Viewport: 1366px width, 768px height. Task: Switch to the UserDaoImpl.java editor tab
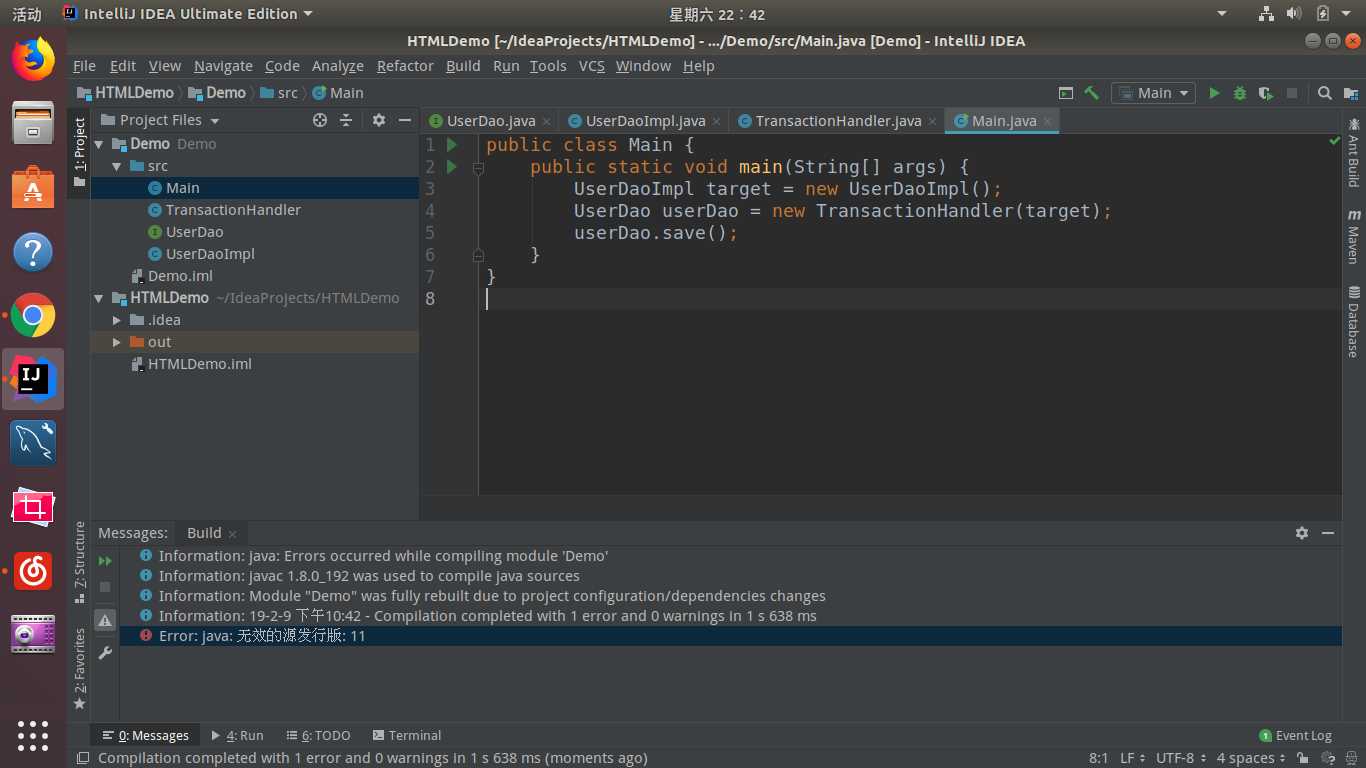(x=644, y=121)
